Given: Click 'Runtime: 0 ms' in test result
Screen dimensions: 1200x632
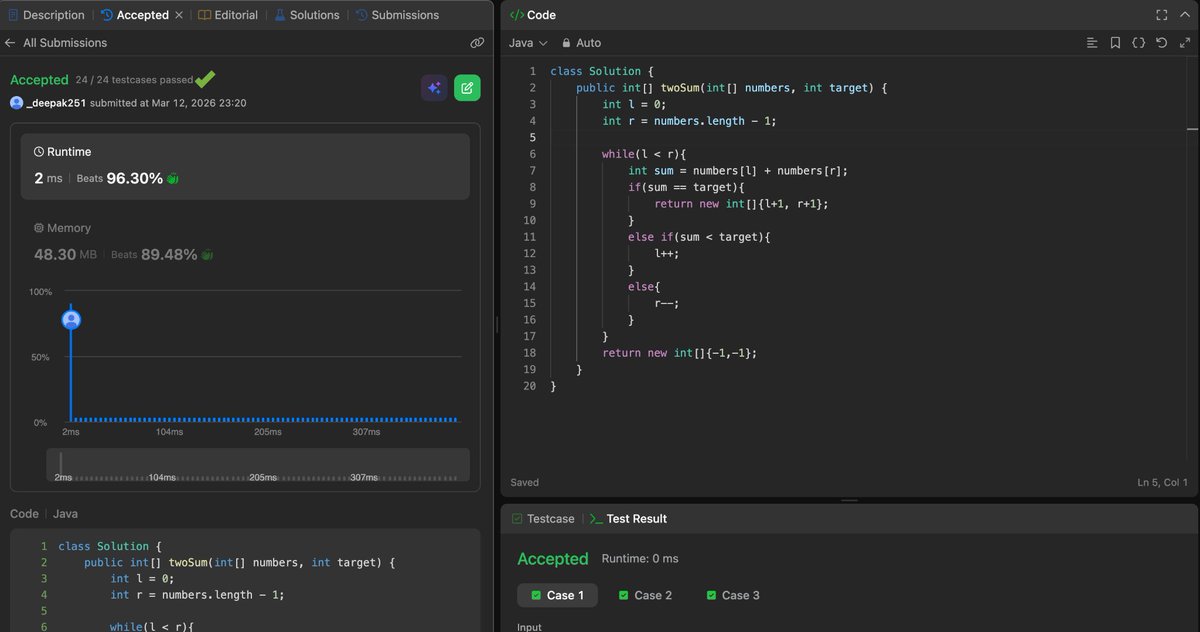Looking at the screenshot, I should click(x=640, y=559).
